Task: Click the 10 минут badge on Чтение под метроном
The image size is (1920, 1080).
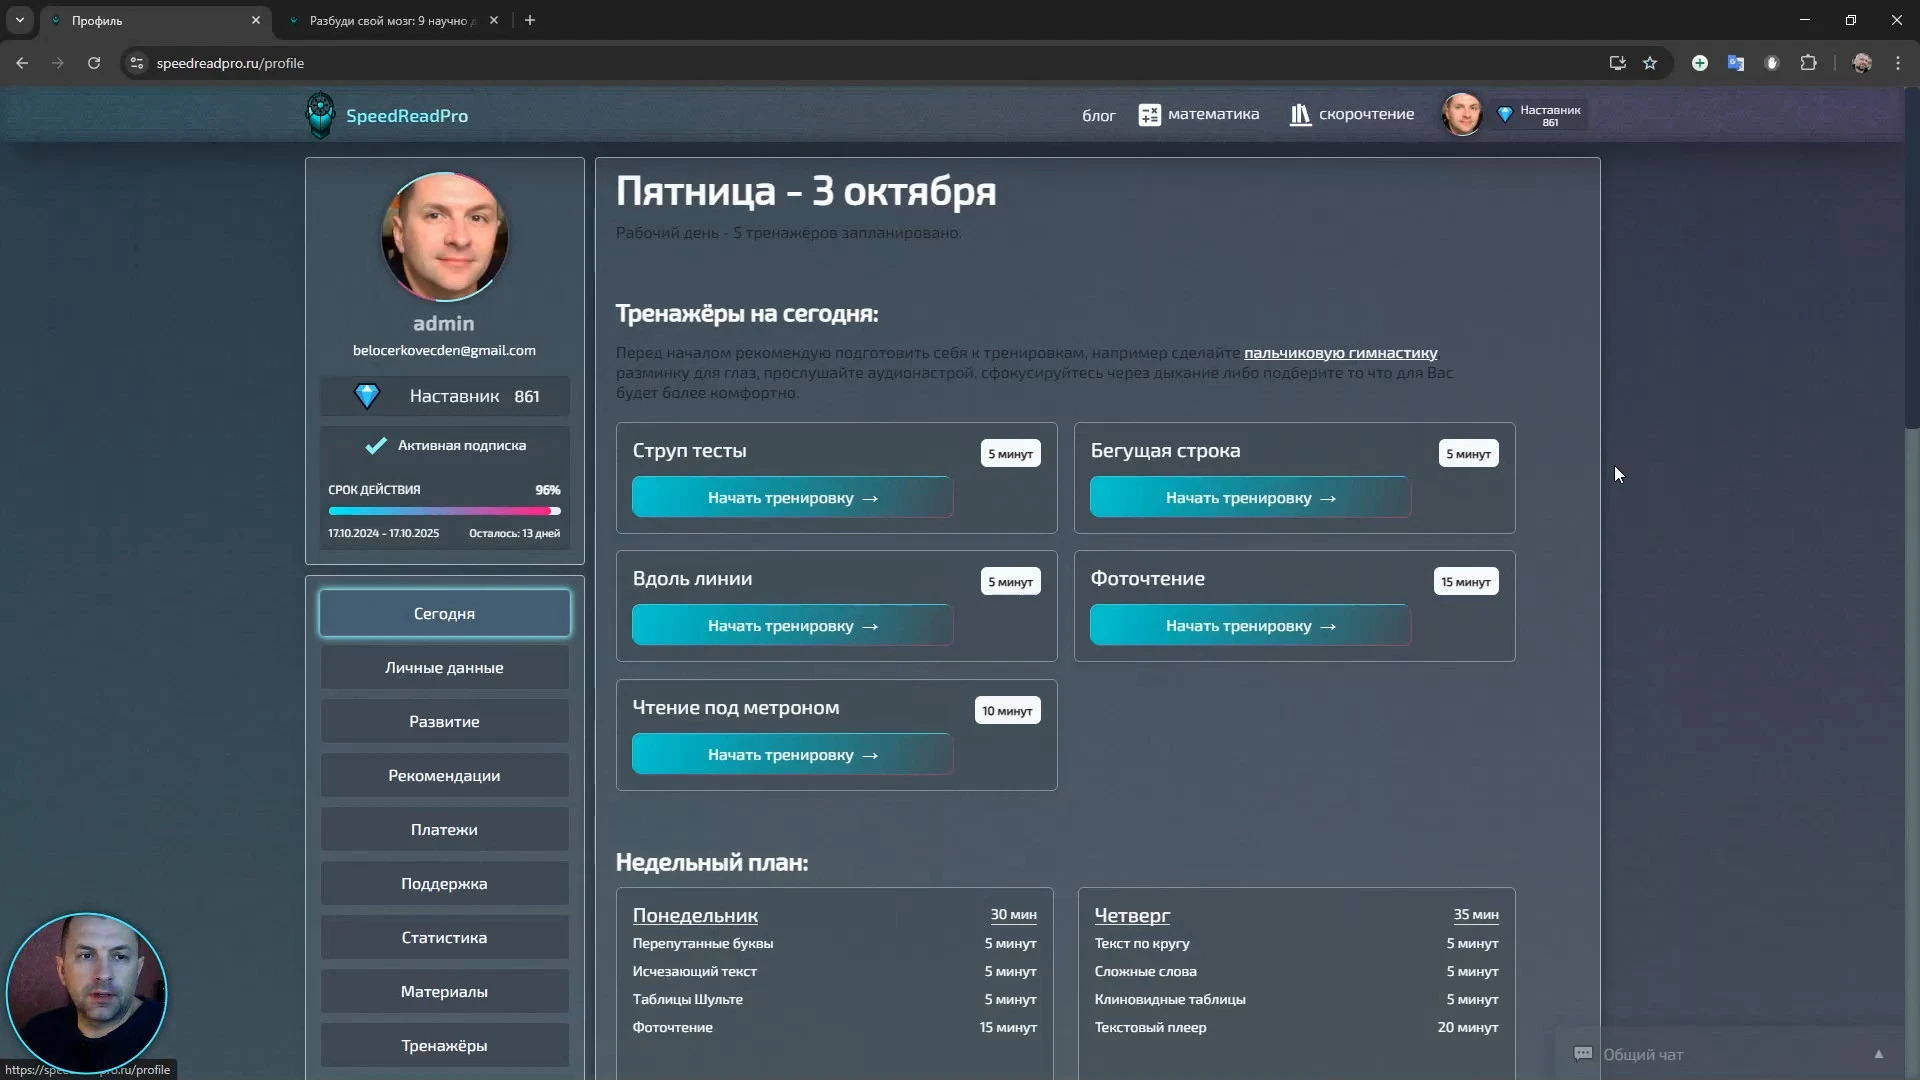Action: pyautogui.click(x=1007, y=710)
